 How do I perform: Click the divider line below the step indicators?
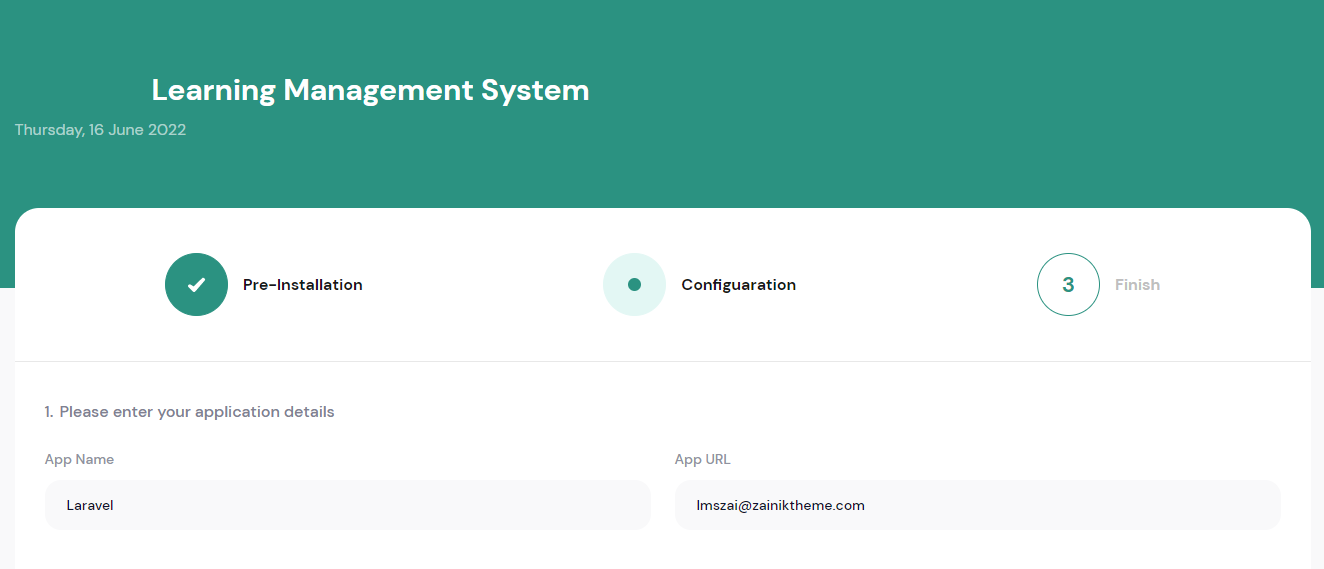pyautogui.click(x=662, y=361)
